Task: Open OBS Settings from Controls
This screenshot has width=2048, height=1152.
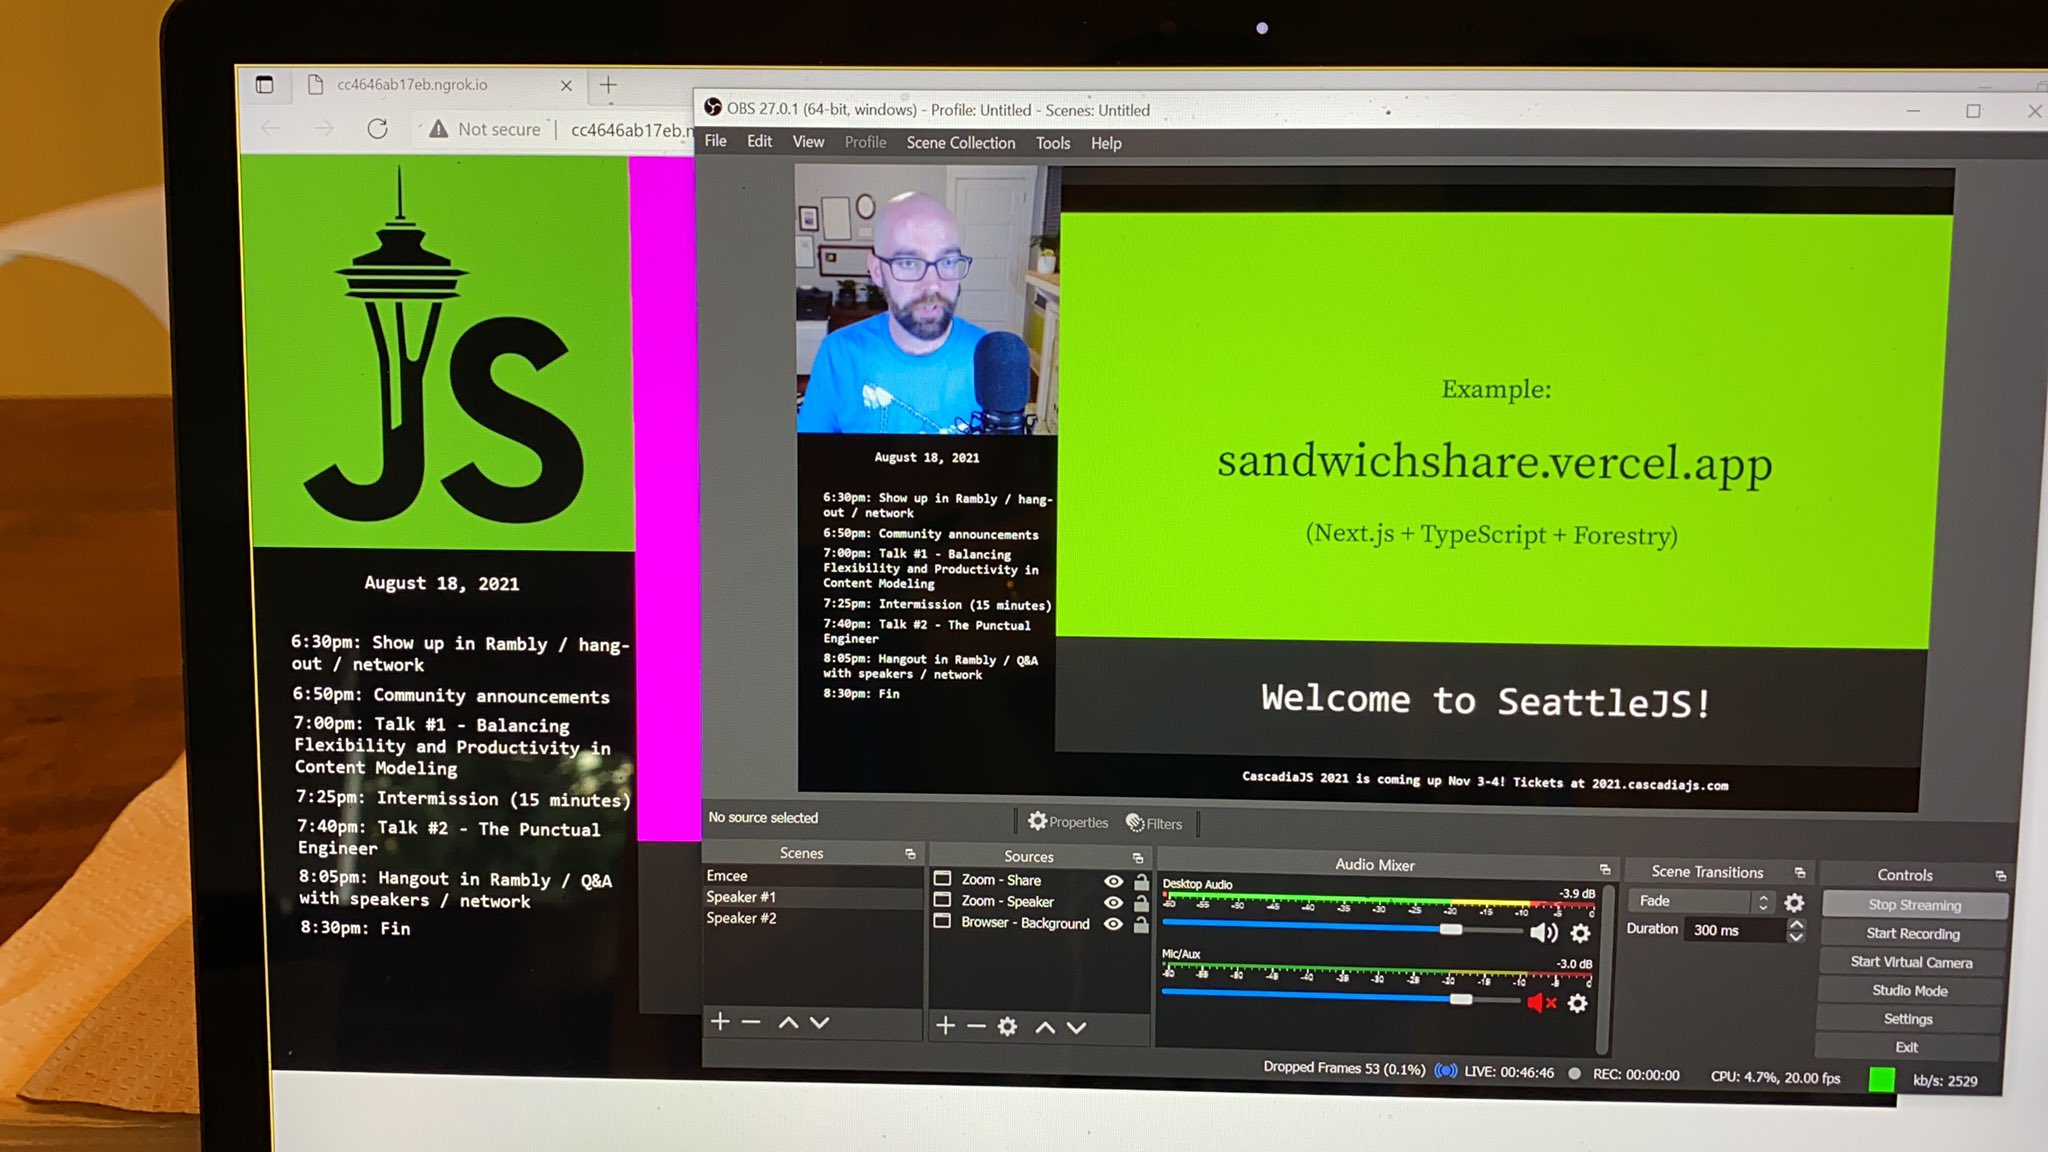Action: (x=1908, y=1019)
